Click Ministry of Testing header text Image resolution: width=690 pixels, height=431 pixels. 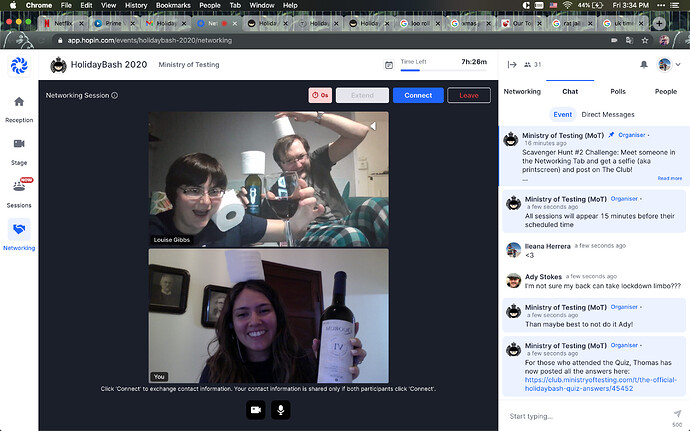point(189,65)
